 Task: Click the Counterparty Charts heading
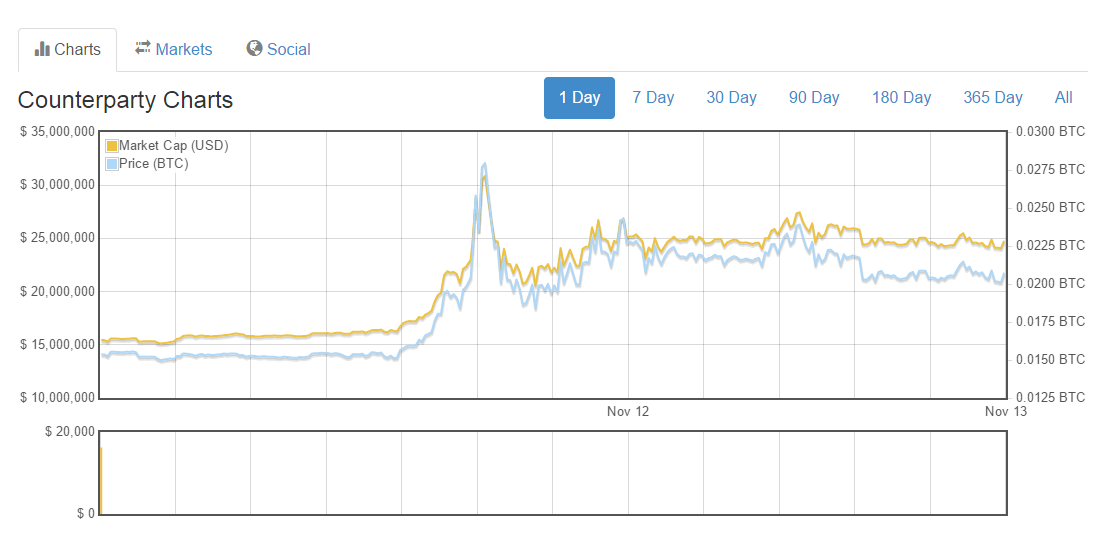[x=125, y=100]
